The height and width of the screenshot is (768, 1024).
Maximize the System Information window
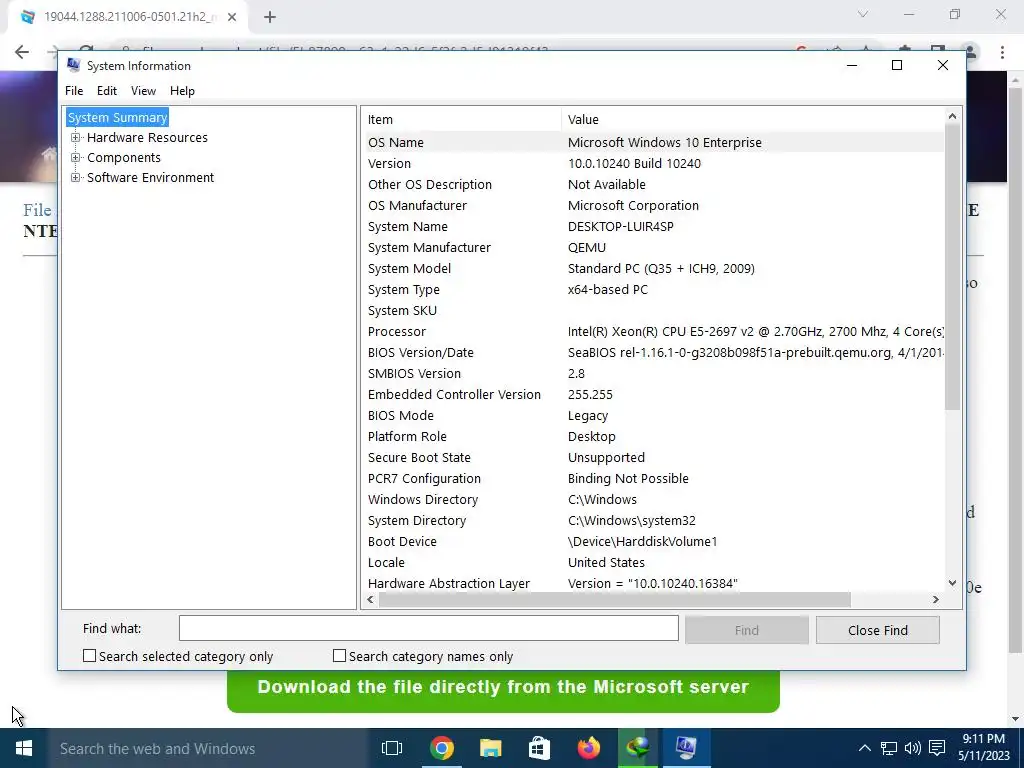897,65
